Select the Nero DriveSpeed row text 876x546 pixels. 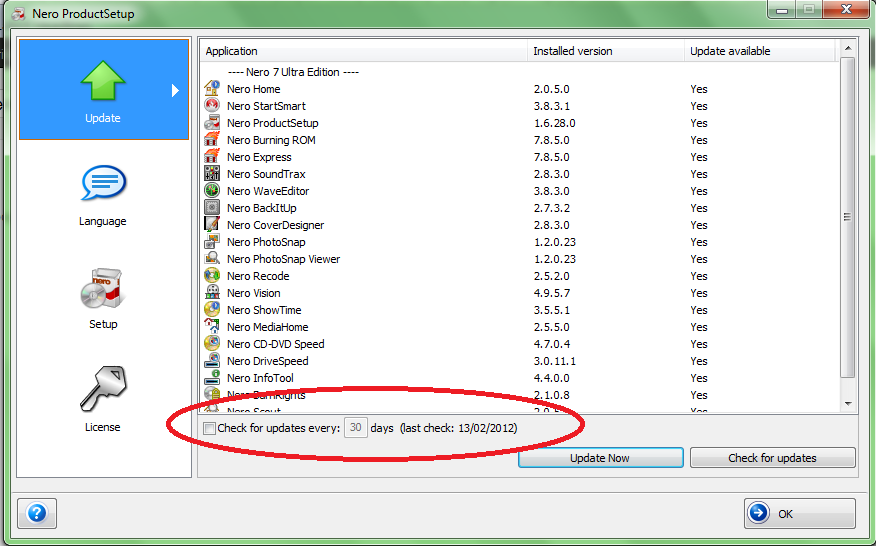268,361
